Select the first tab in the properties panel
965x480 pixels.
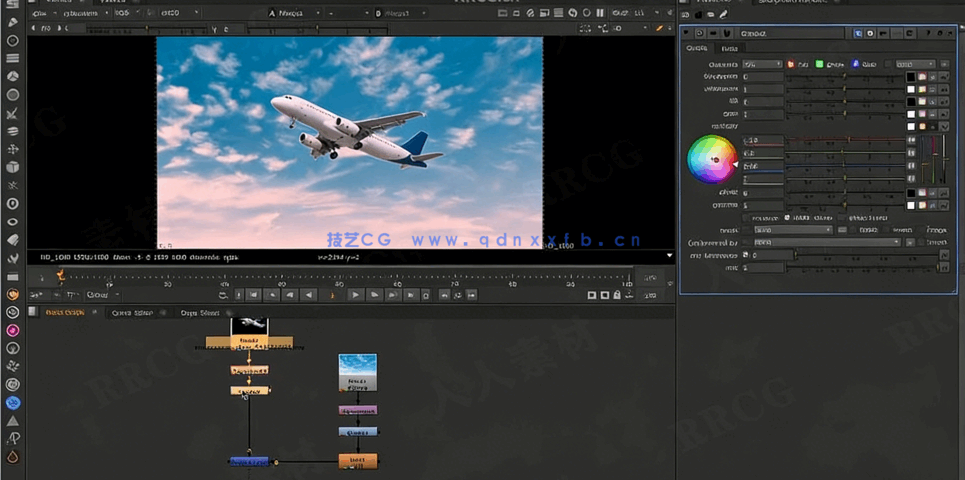pyautogui.click(x=697, y=48)
